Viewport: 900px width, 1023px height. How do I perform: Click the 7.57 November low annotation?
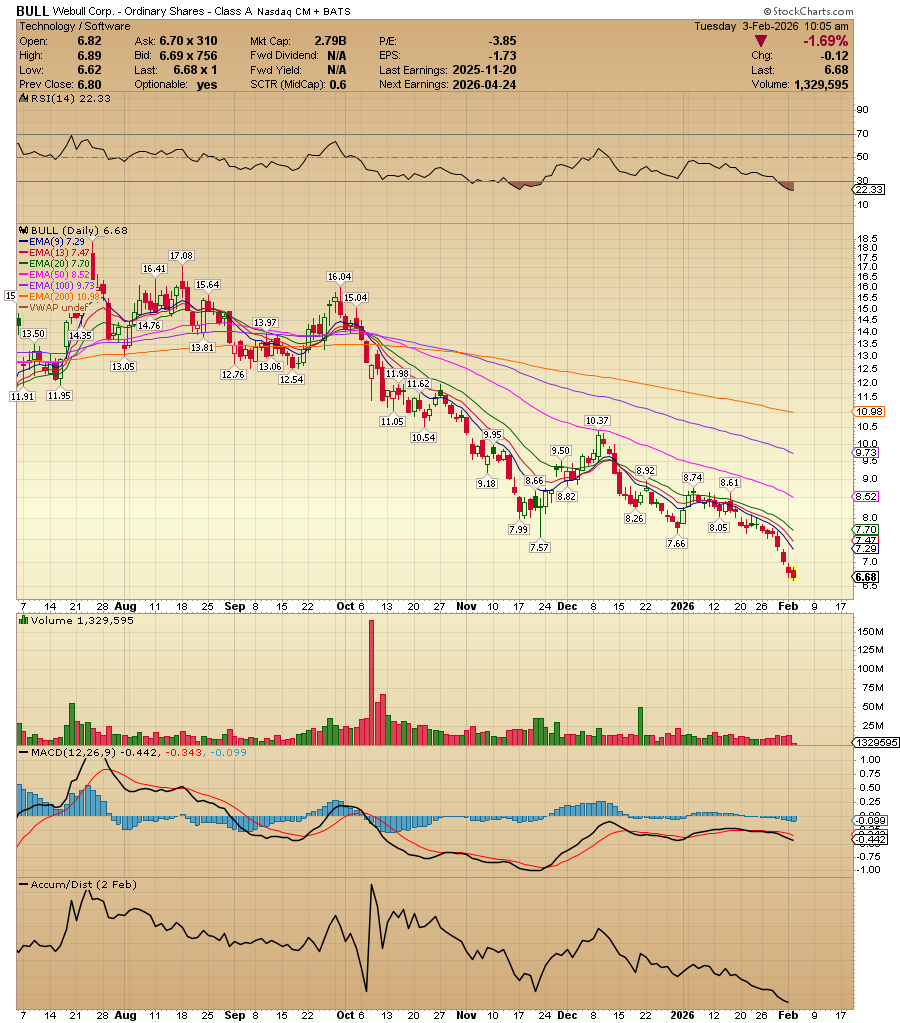539,547
